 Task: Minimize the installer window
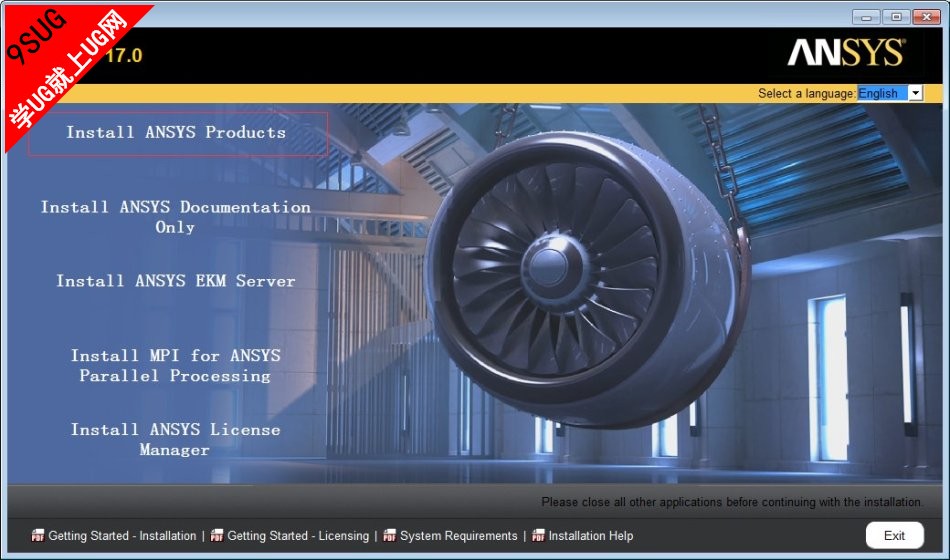click(x=866, y=17)
